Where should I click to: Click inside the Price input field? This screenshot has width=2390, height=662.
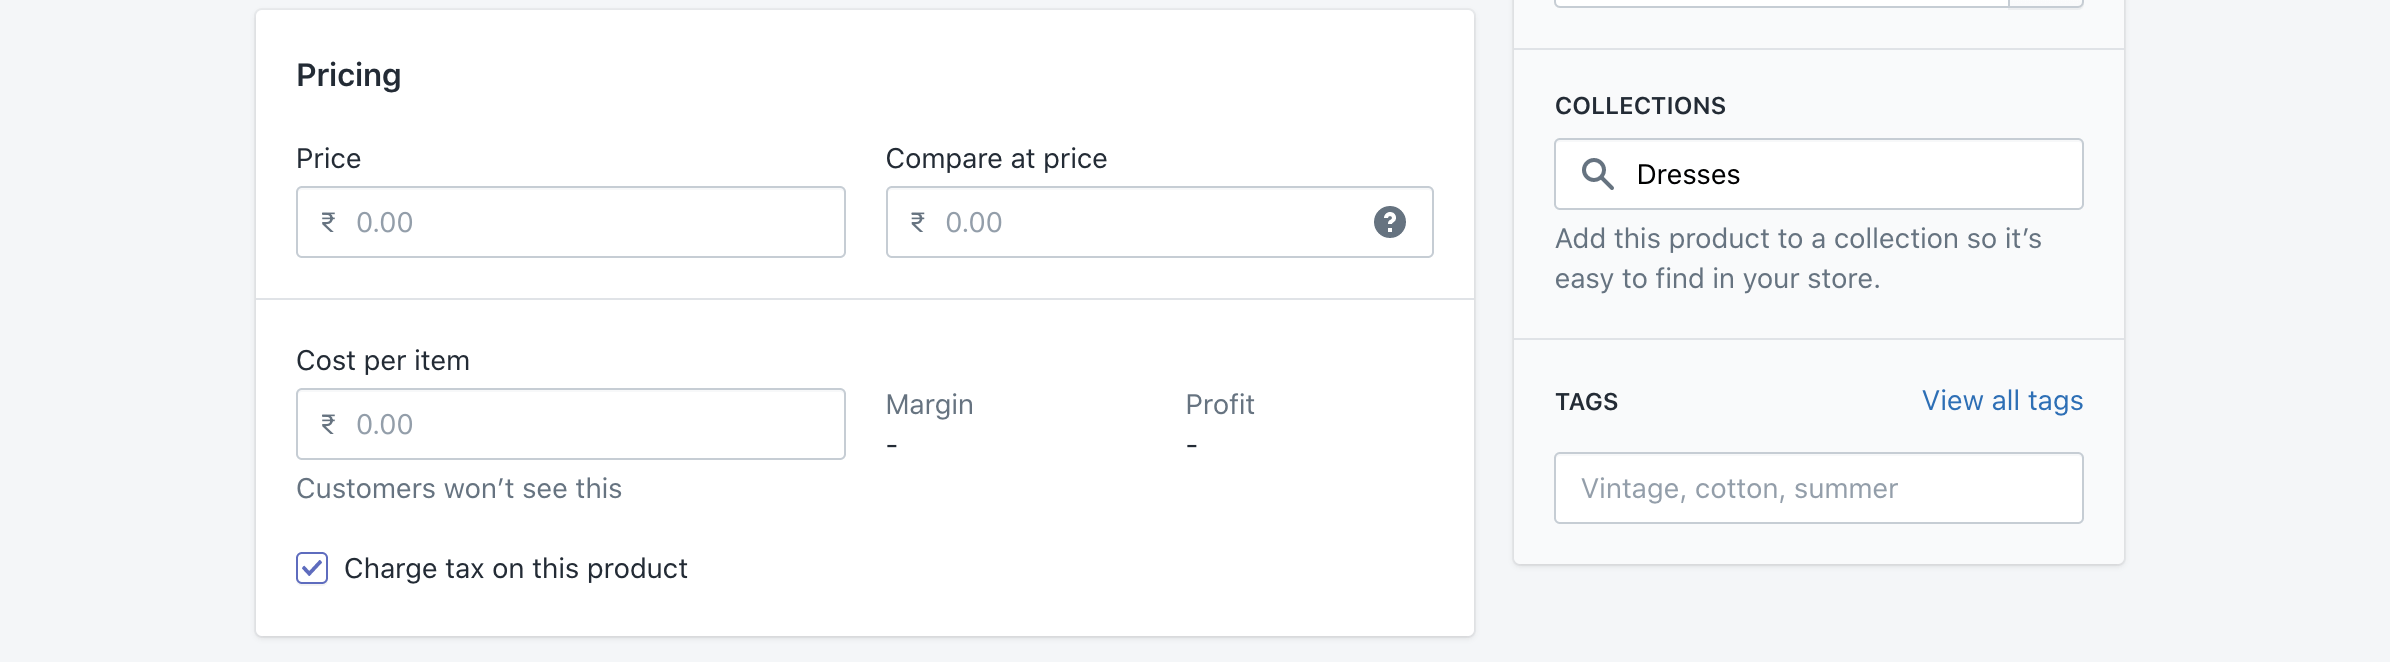[570, 222]
